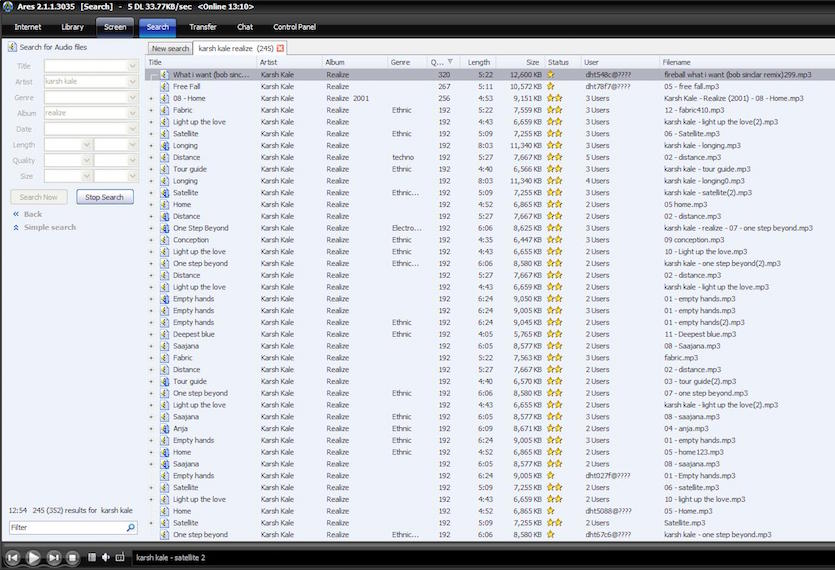Click the Simple search link
Image resolution: width=835 pixels, height=570 pixels.
(50, 227)
